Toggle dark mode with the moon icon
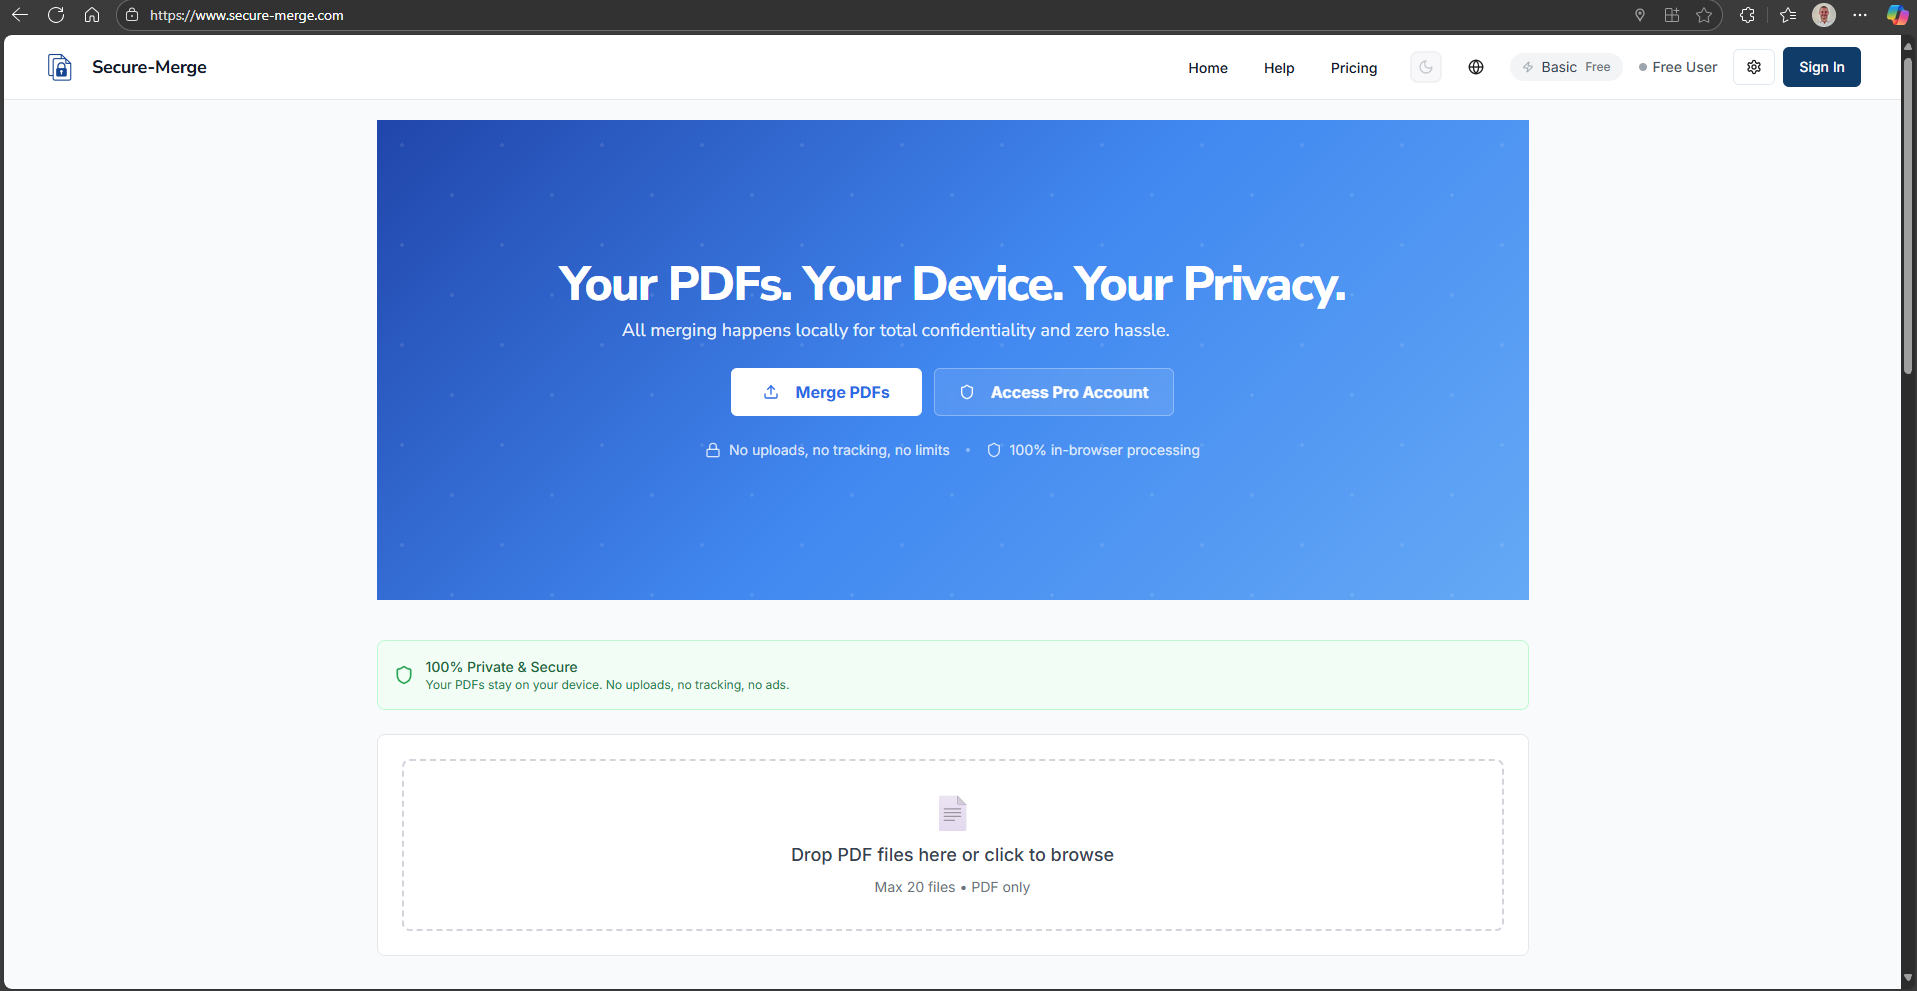This screenshot has width=1917, height=991. 1426,67
